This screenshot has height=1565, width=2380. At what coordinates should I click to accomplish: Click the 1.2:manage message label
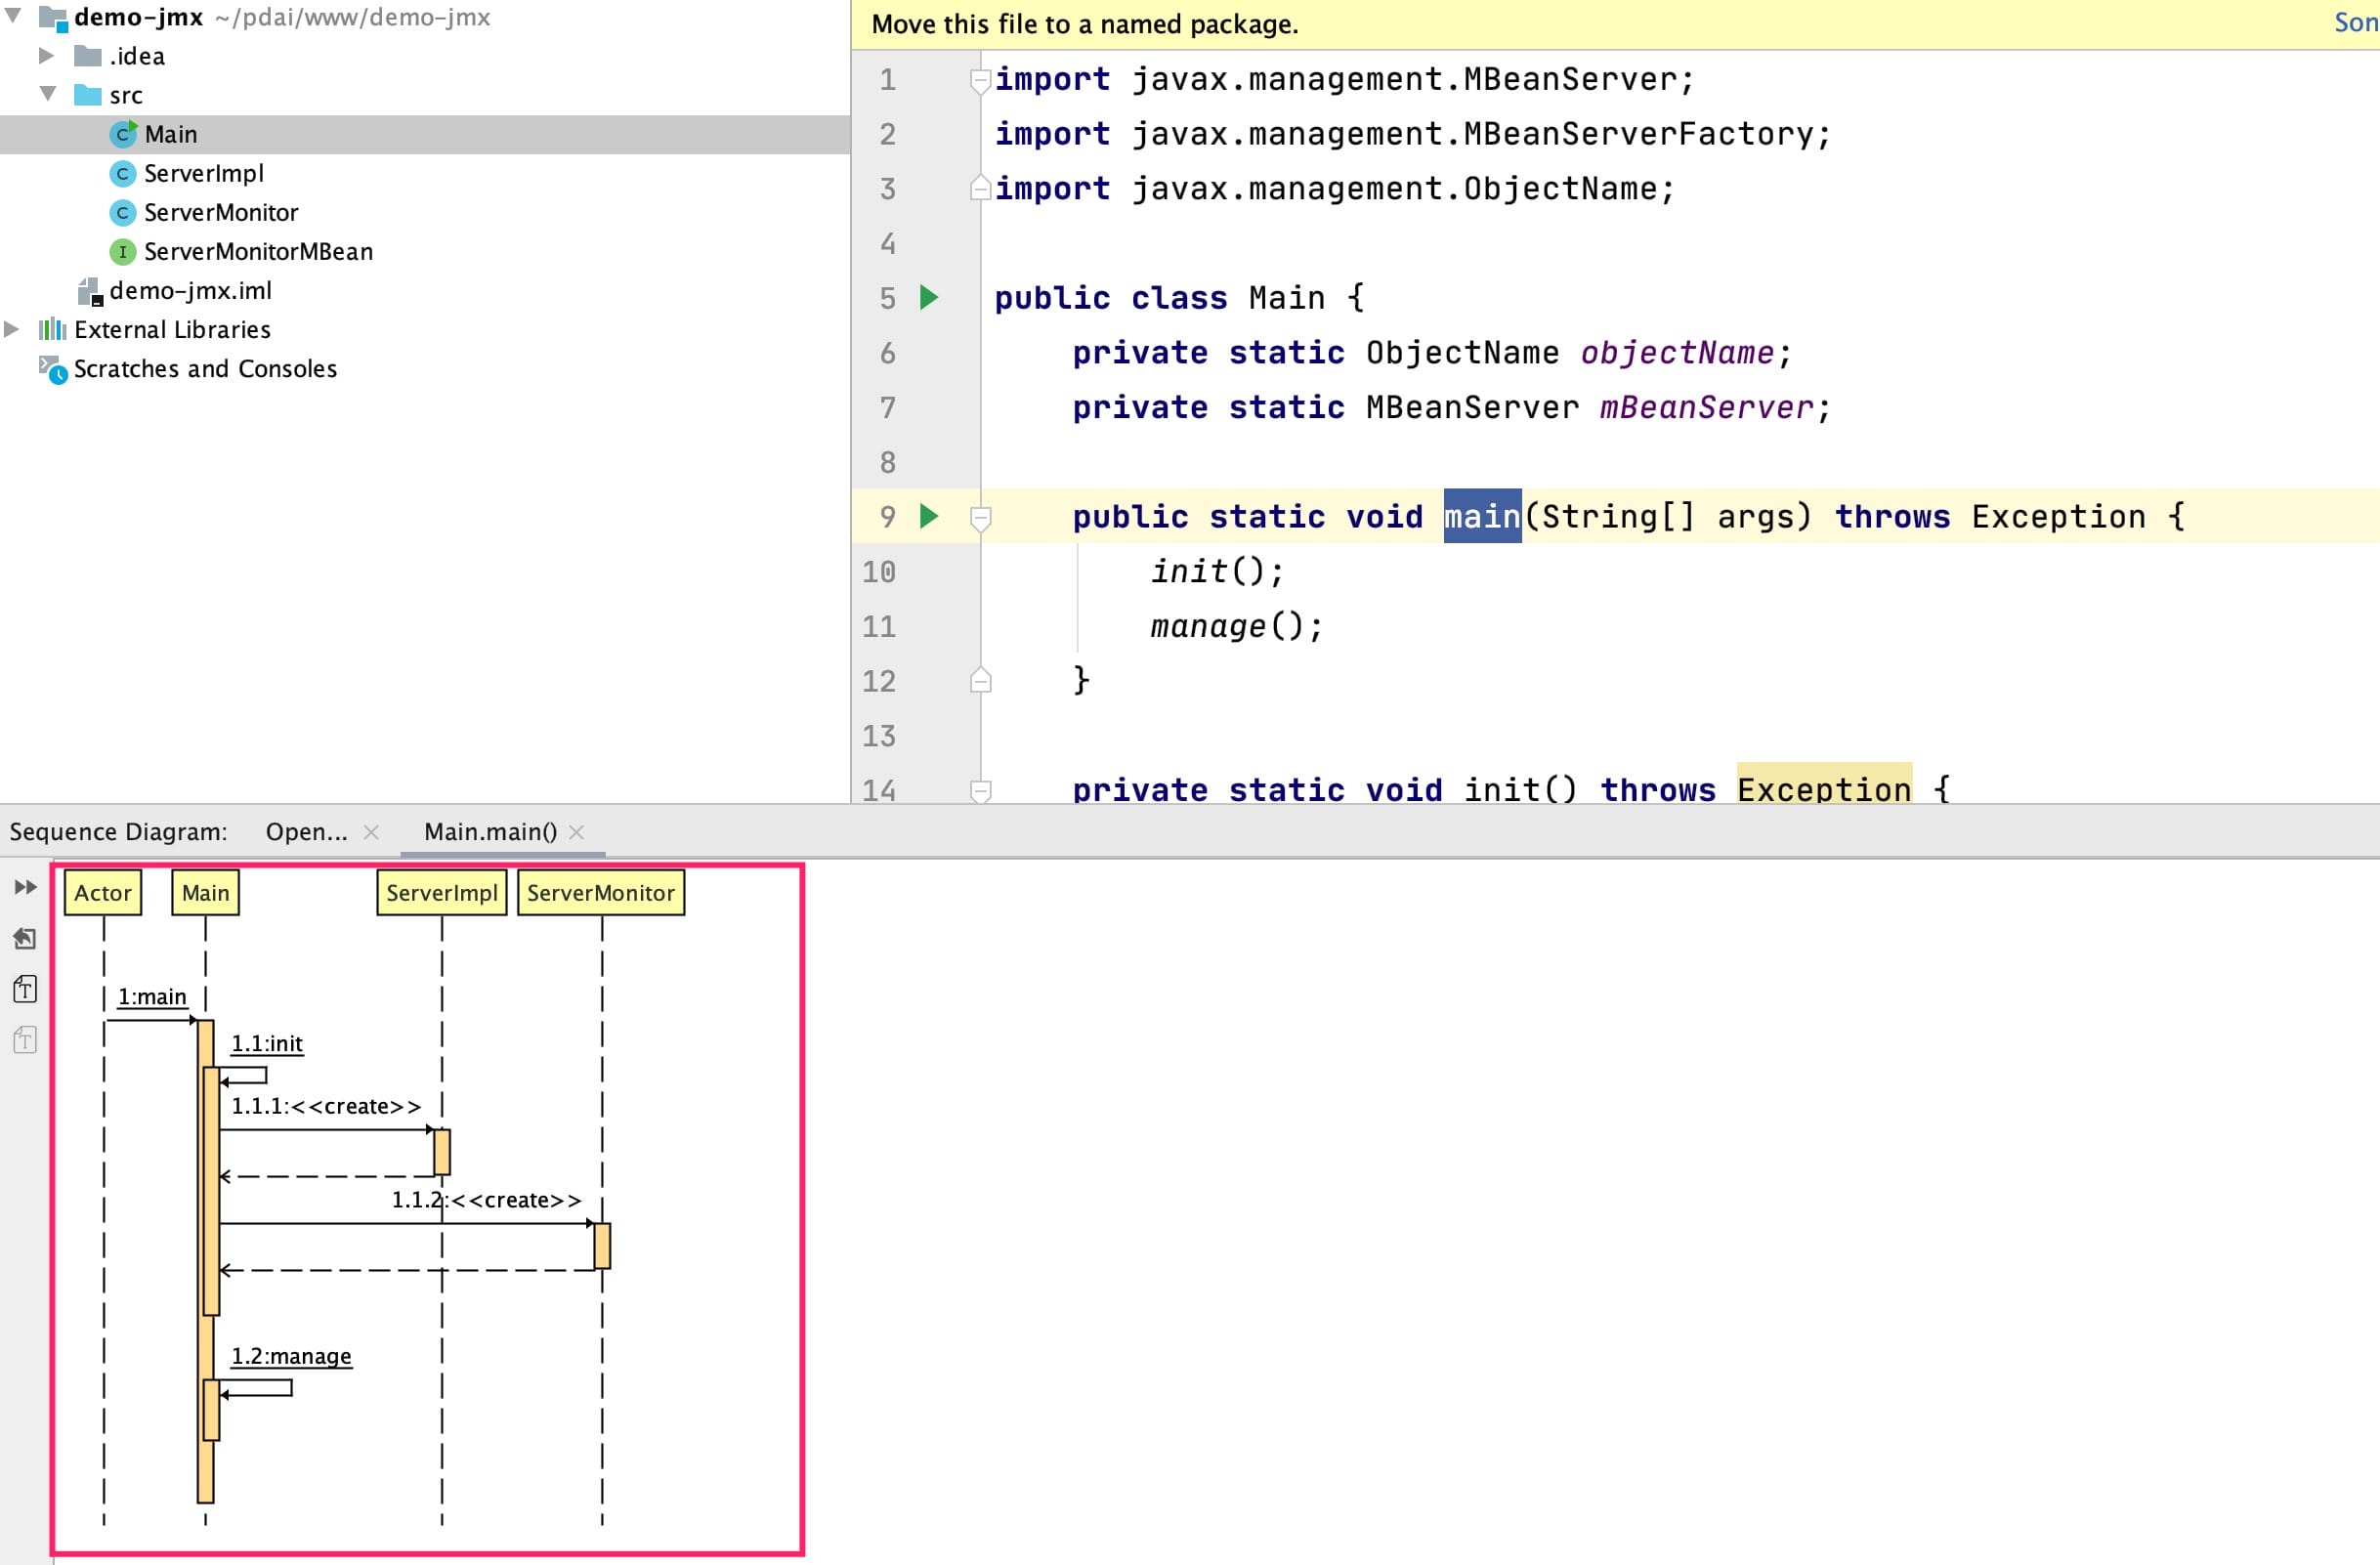tap(291, 1356)
